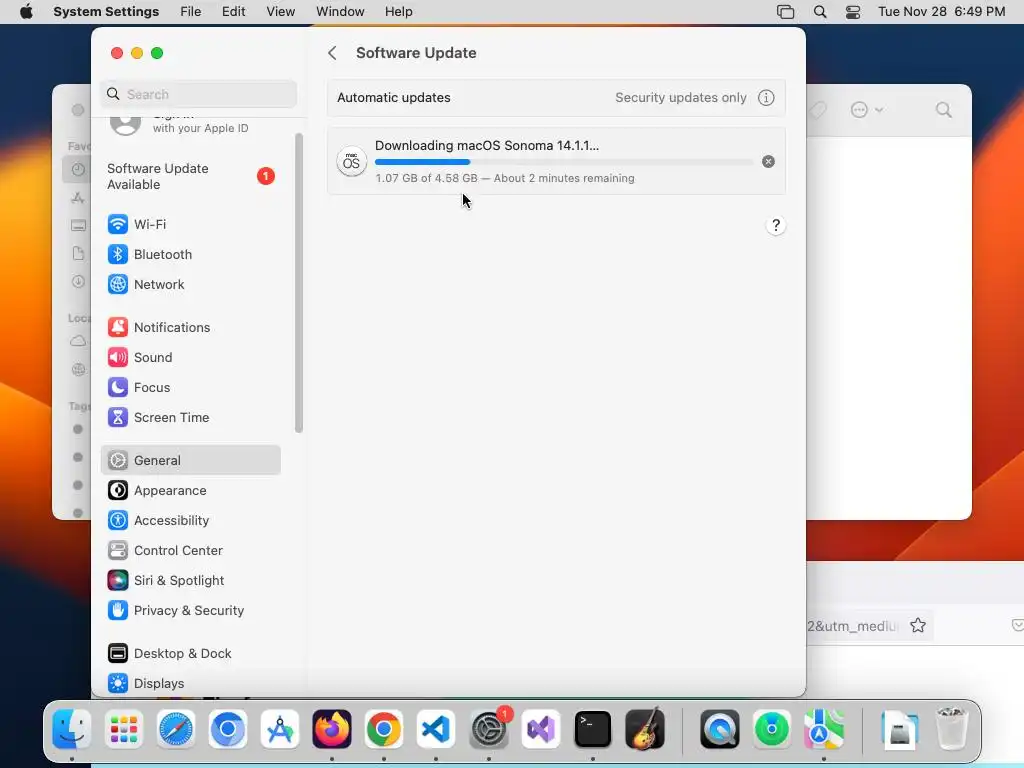Open Launchpad from the Dock
The image size is (1024, 768).
(x=124, y=729)
